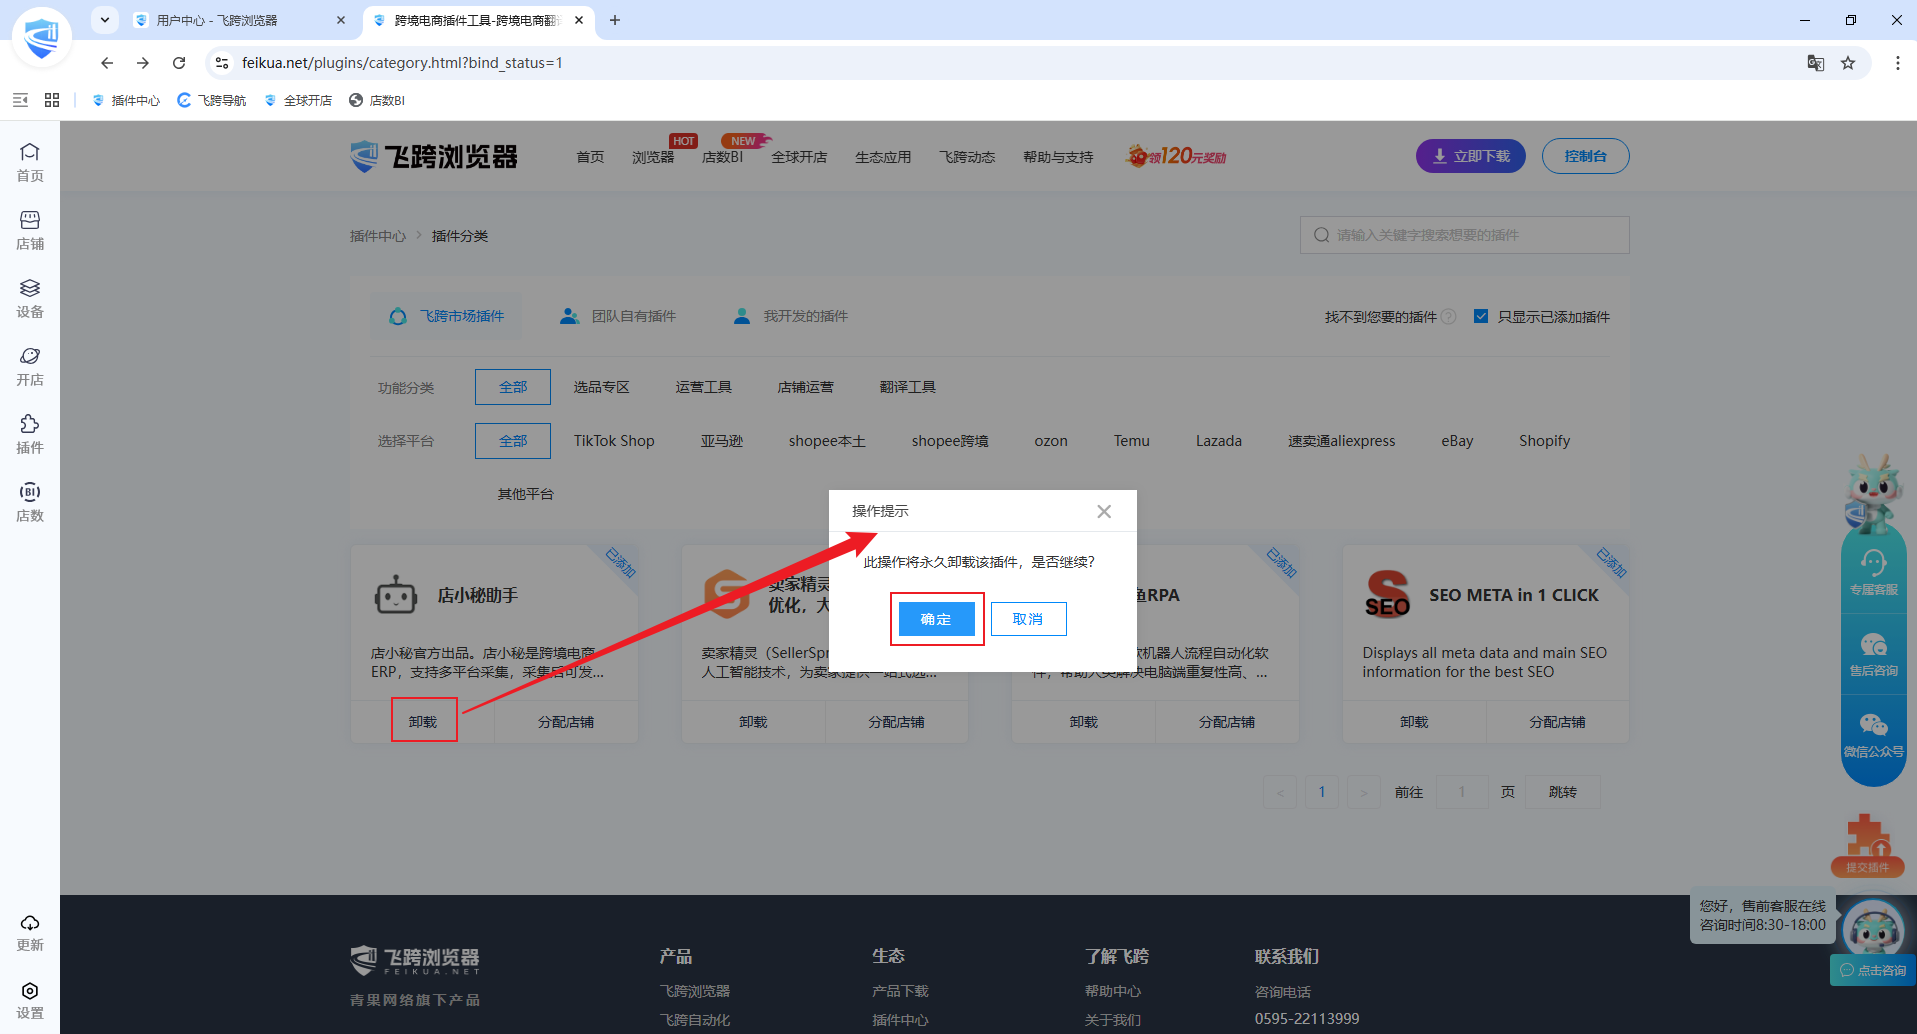Open 全球开店 in top navigation
This screenshot has height=1034, width=1917.
tap(799, 157)
